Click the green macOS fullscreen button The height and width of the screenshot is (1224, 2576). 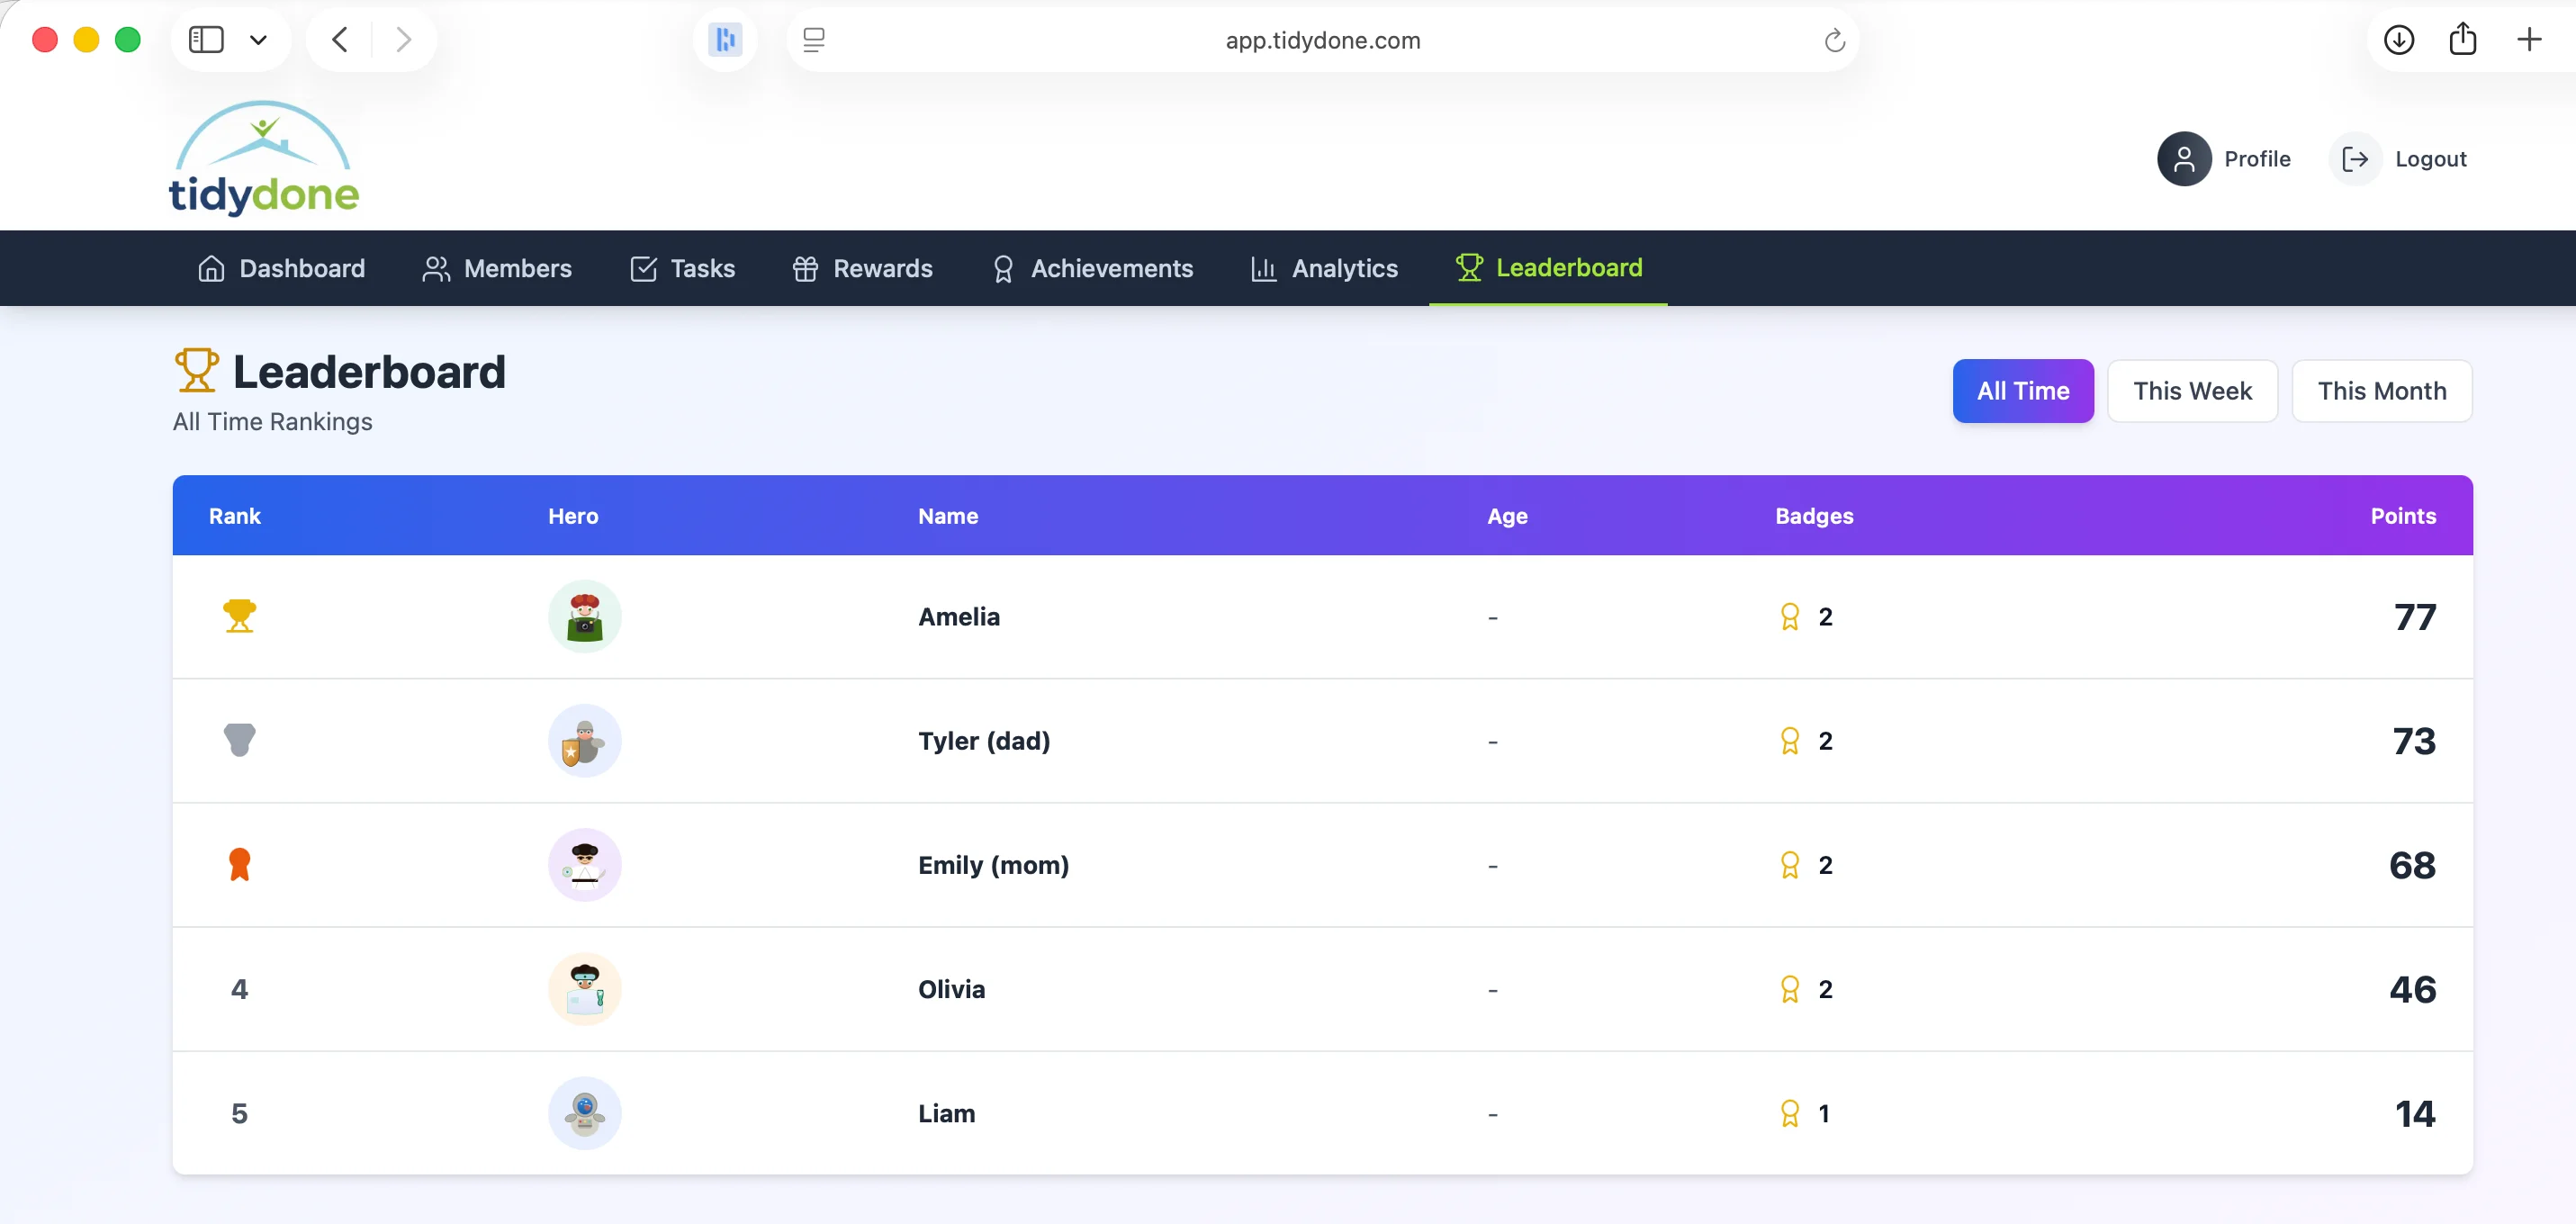click(x=127, y=40)
